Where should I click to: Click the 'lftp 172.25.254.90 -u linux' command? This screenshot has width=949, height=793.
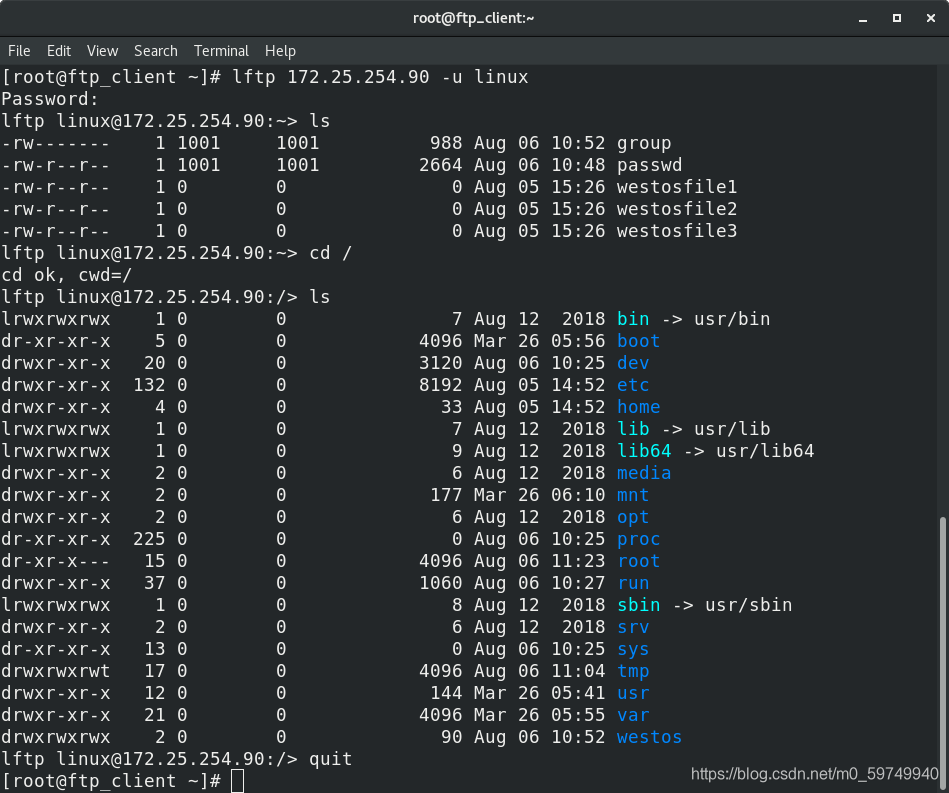[380, 77]
